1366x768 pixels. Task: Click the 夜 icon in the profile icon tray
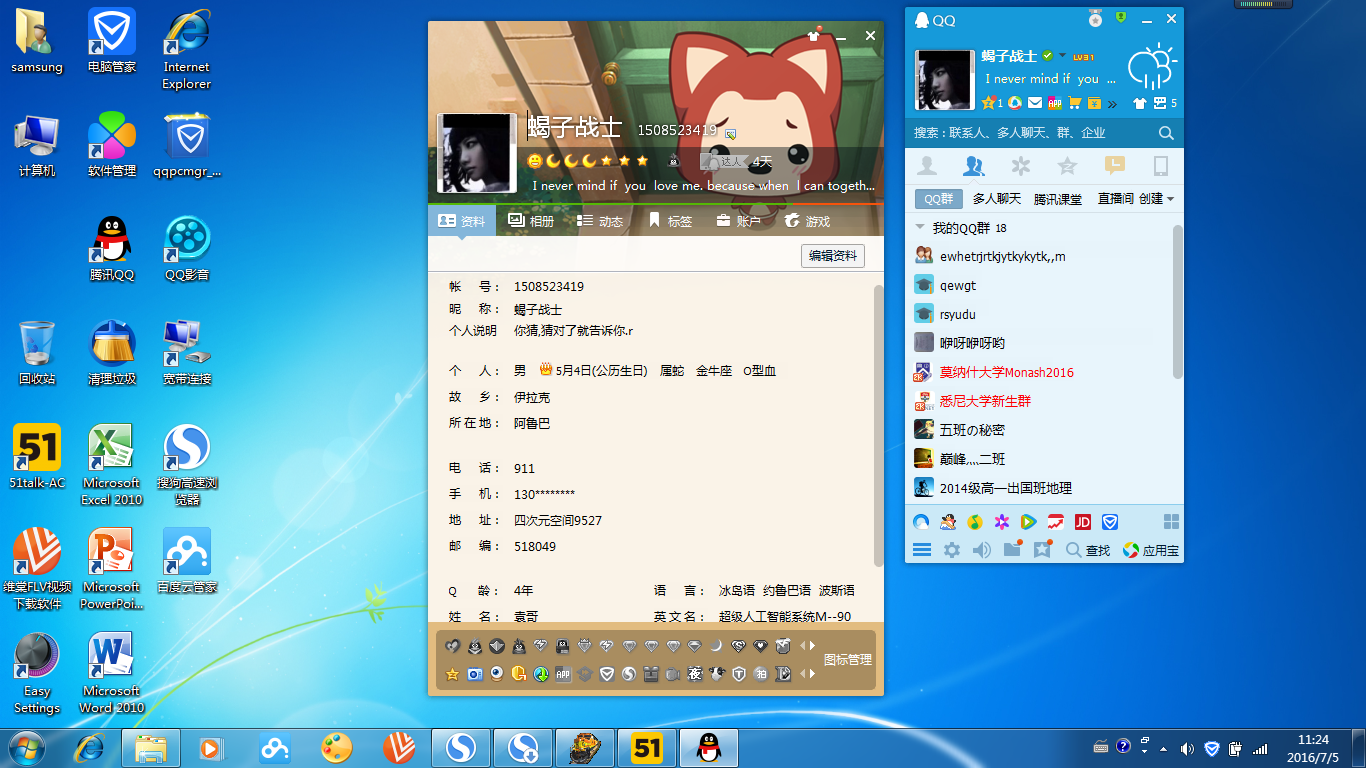(x=695, y=674)
